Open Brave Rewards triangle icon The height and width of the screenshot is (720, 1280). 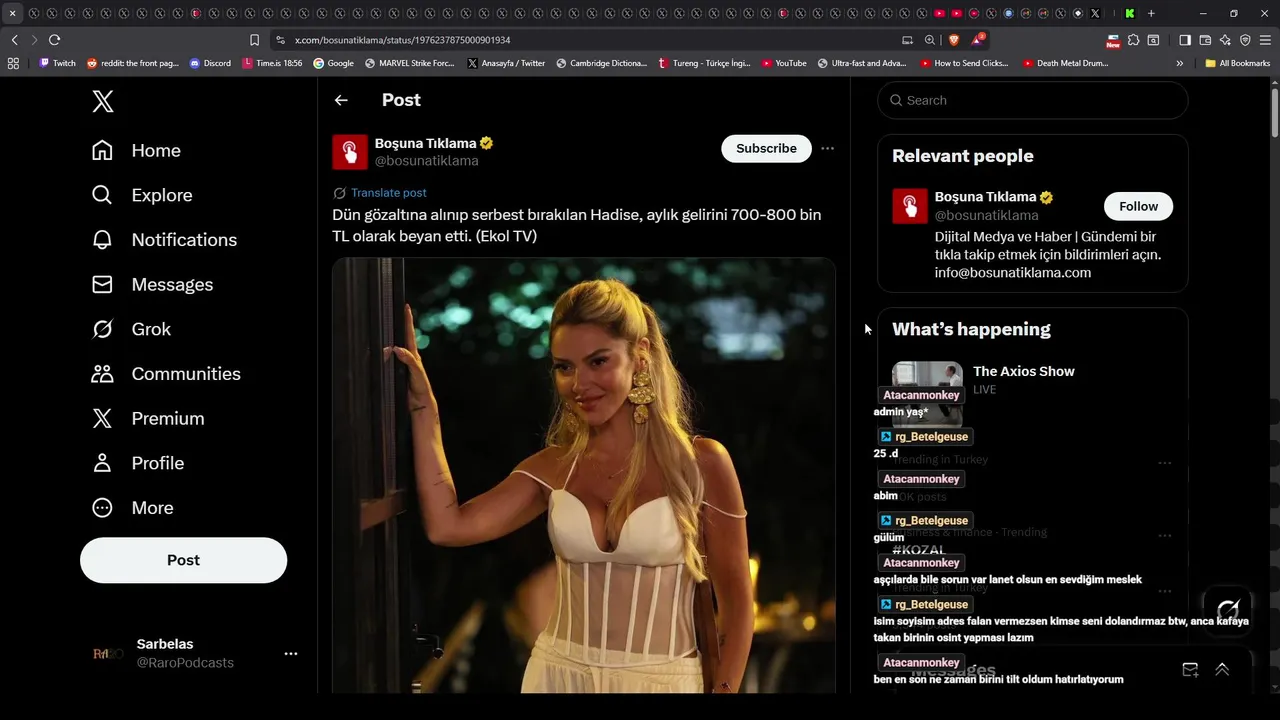(978, 40)
